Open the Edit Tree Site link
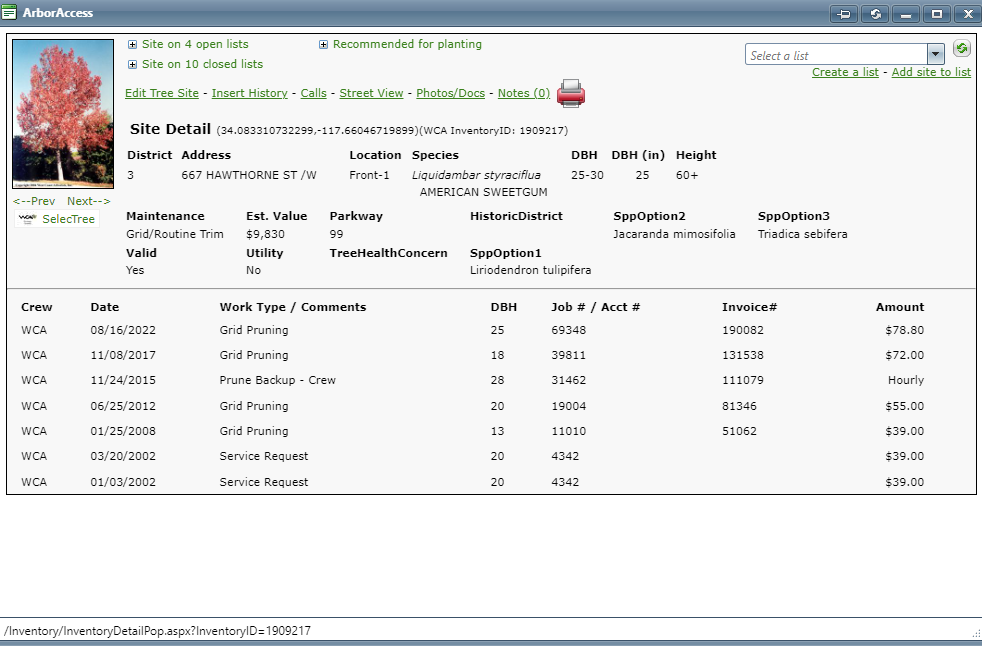The image size is (982, 646). coord(162,93)
